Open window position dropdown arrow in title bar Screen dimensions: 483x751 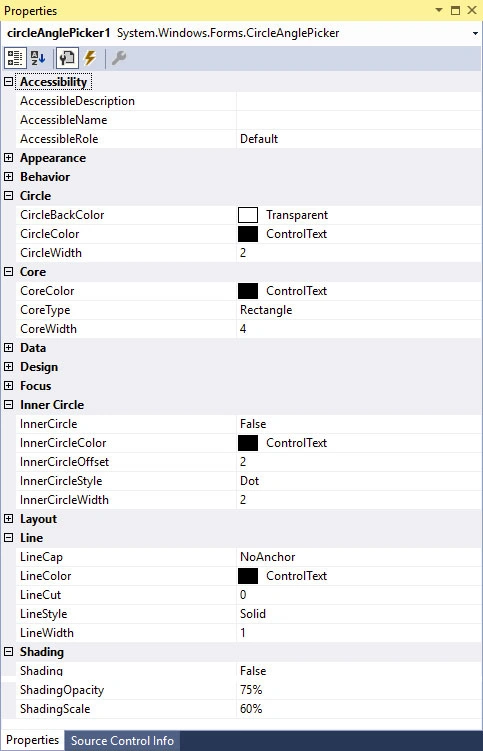tap(439, 10)
